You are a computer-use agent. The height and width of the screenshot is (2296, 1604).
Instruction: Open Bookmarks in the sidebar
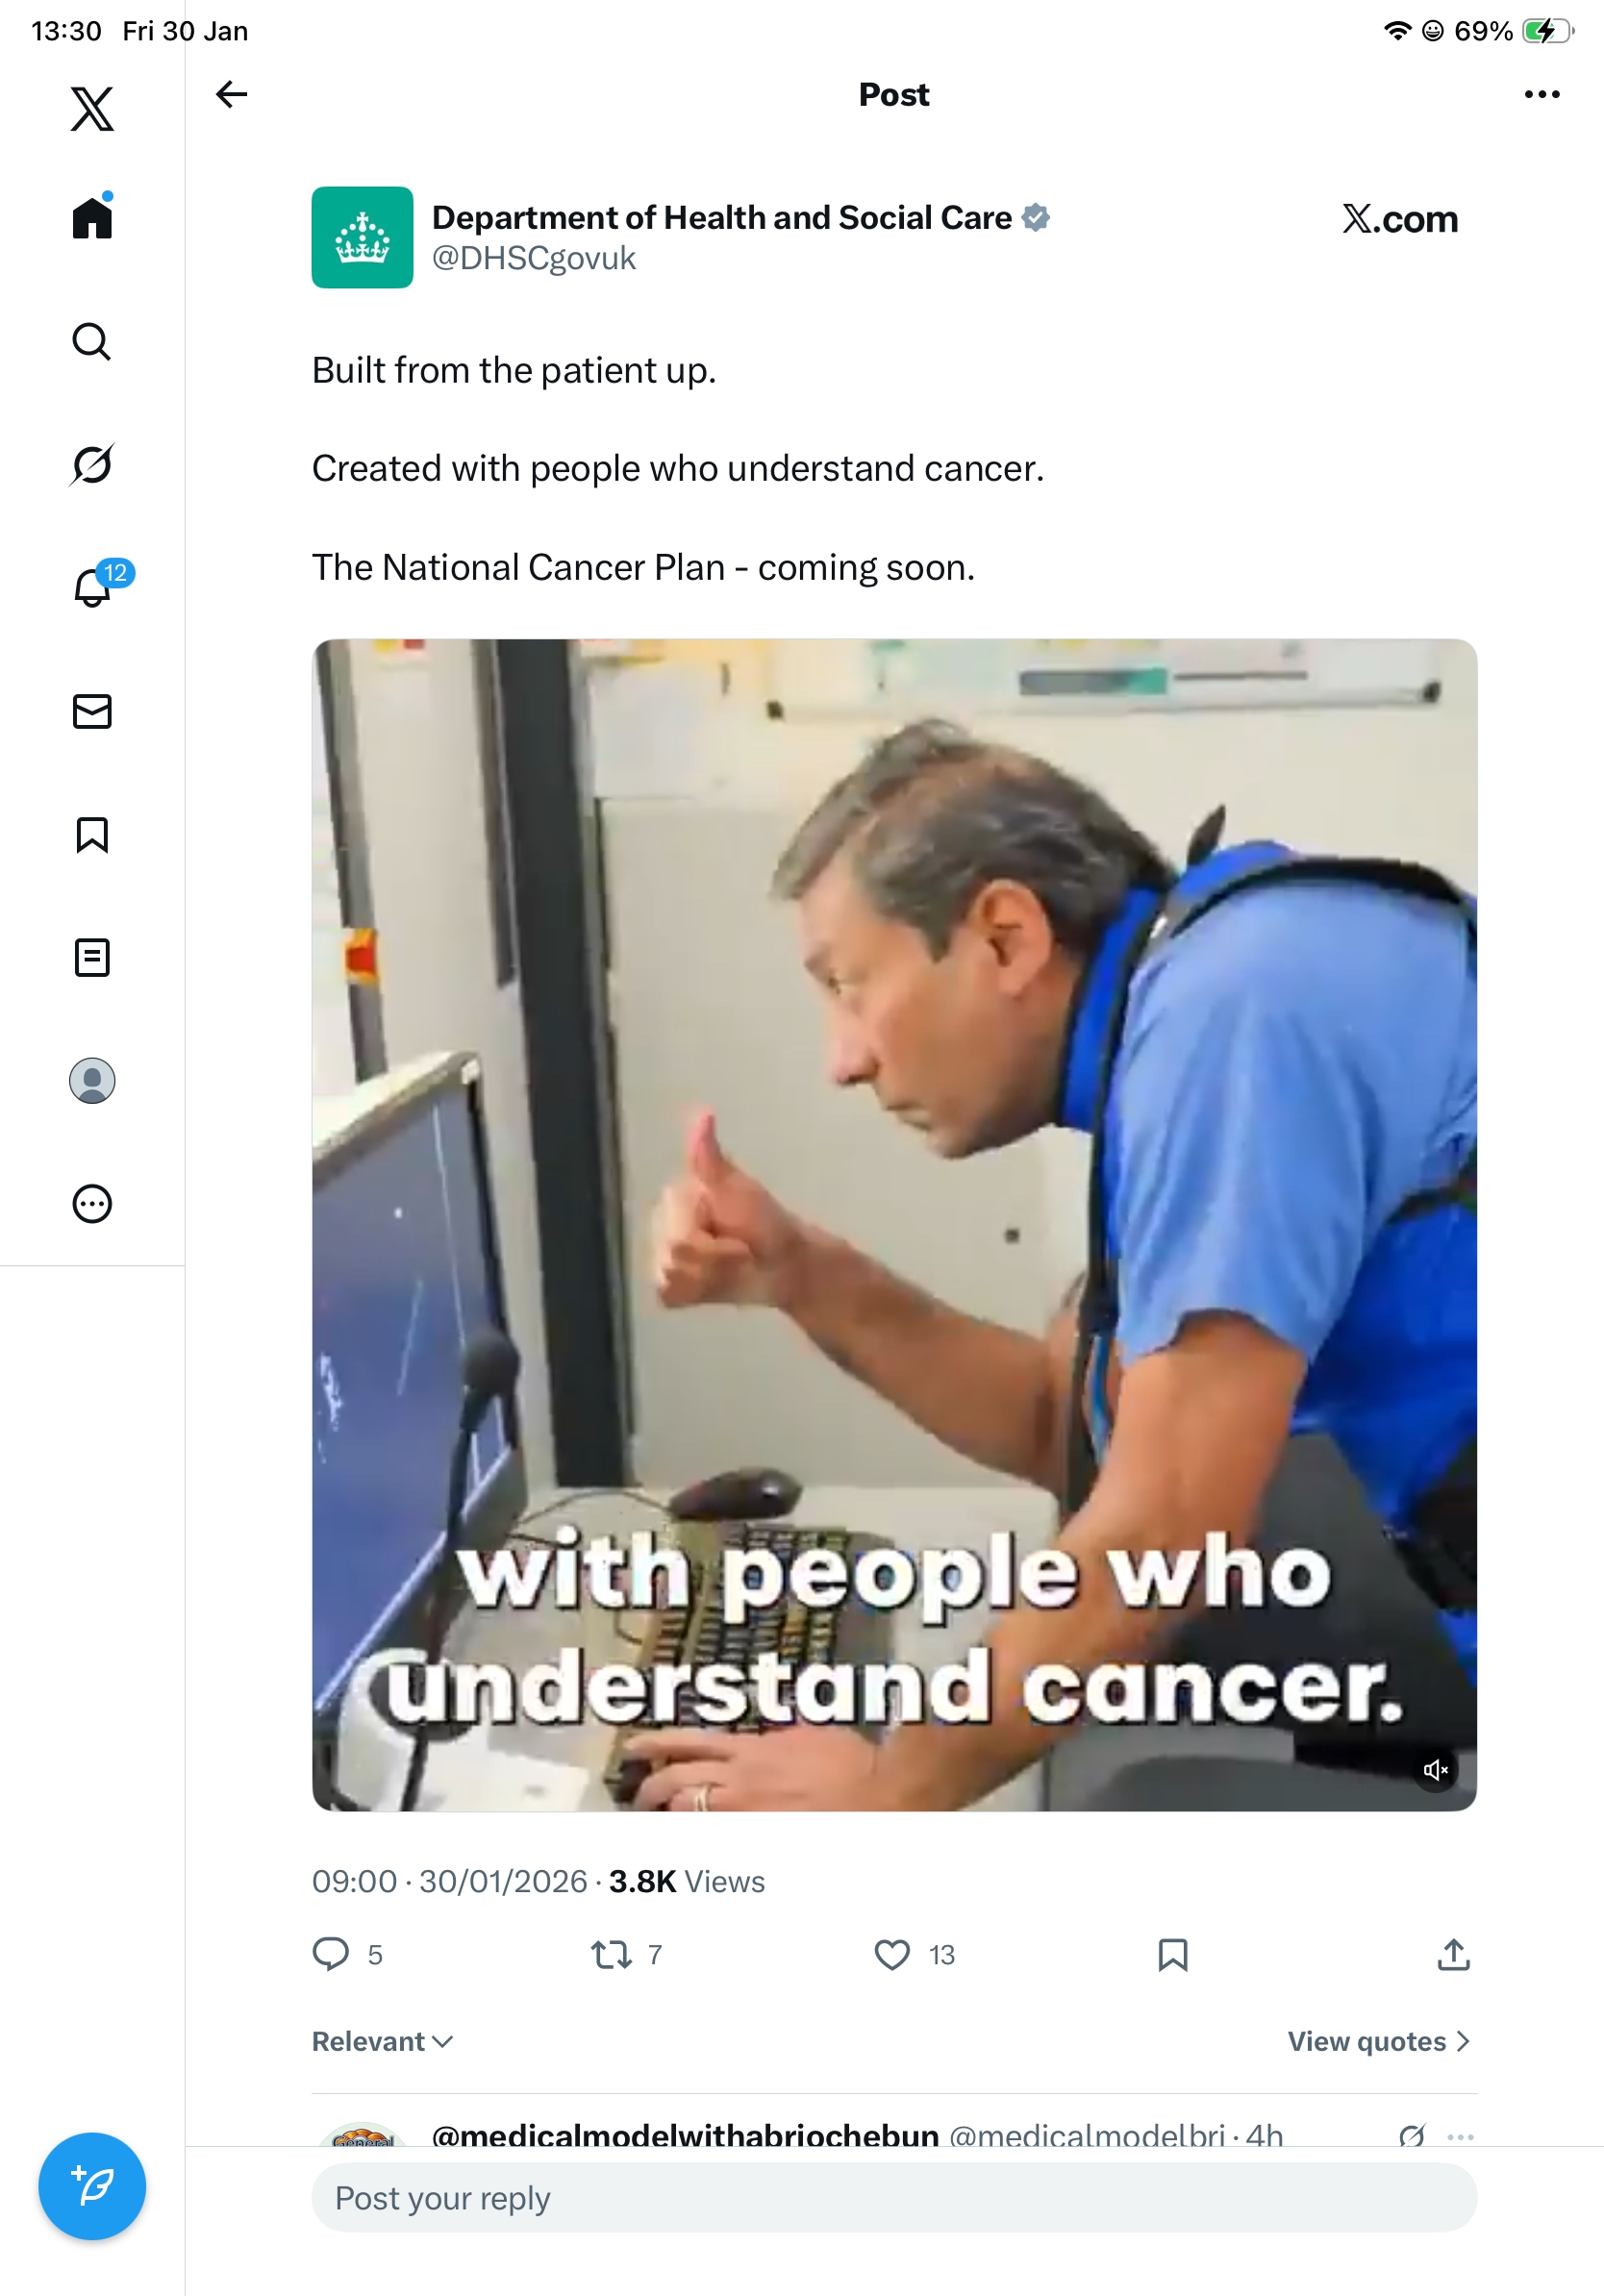pos(92,834)
